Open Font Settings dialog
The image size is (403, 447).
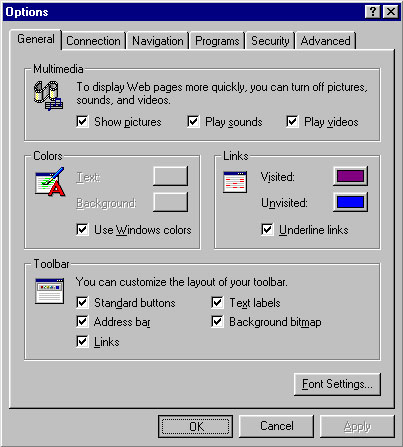[337, 384]
